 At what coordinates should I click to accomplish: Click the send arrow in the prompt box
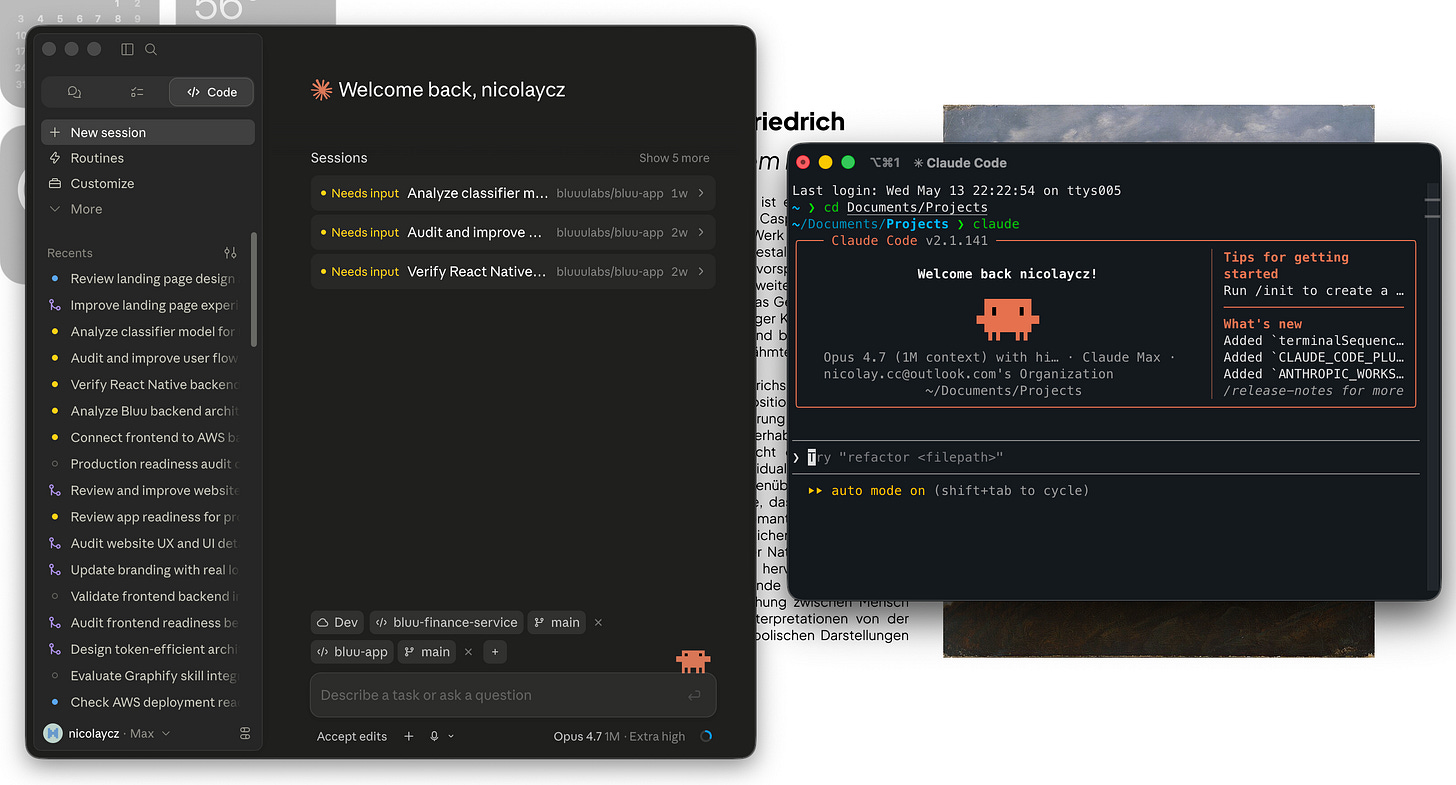pos(694,695)
